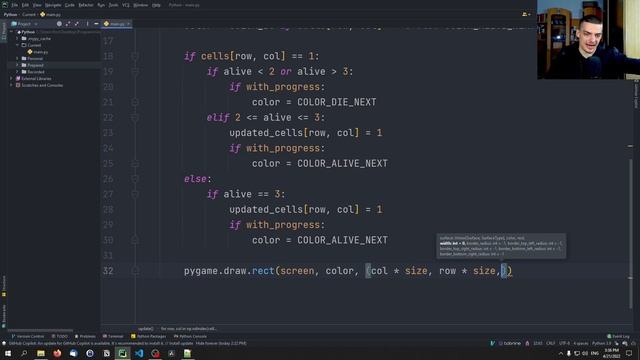
Task: Open the TODO tool window
Action: (x=60, y=336)
